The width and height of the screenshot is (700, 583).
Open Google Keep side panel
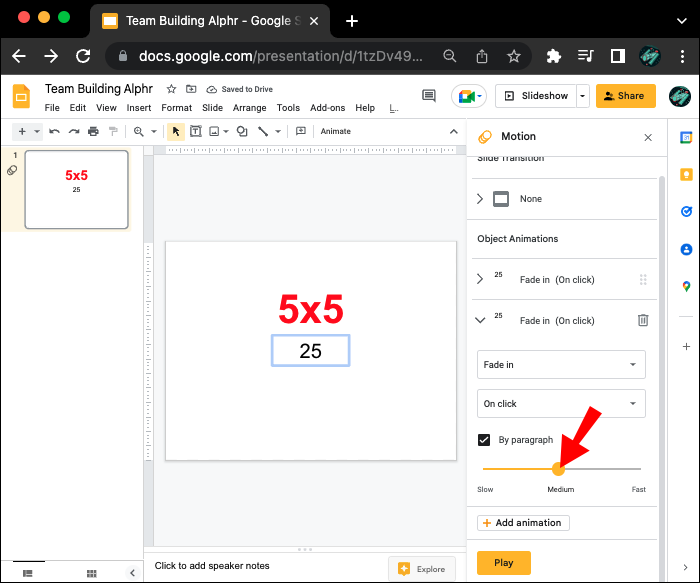click(x=686, y=175)
